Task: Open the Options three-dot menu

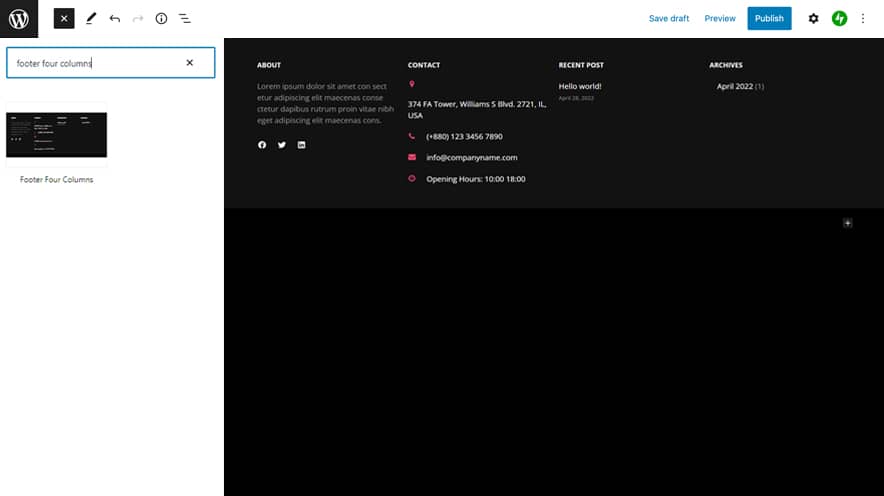Action: (863, 19)
